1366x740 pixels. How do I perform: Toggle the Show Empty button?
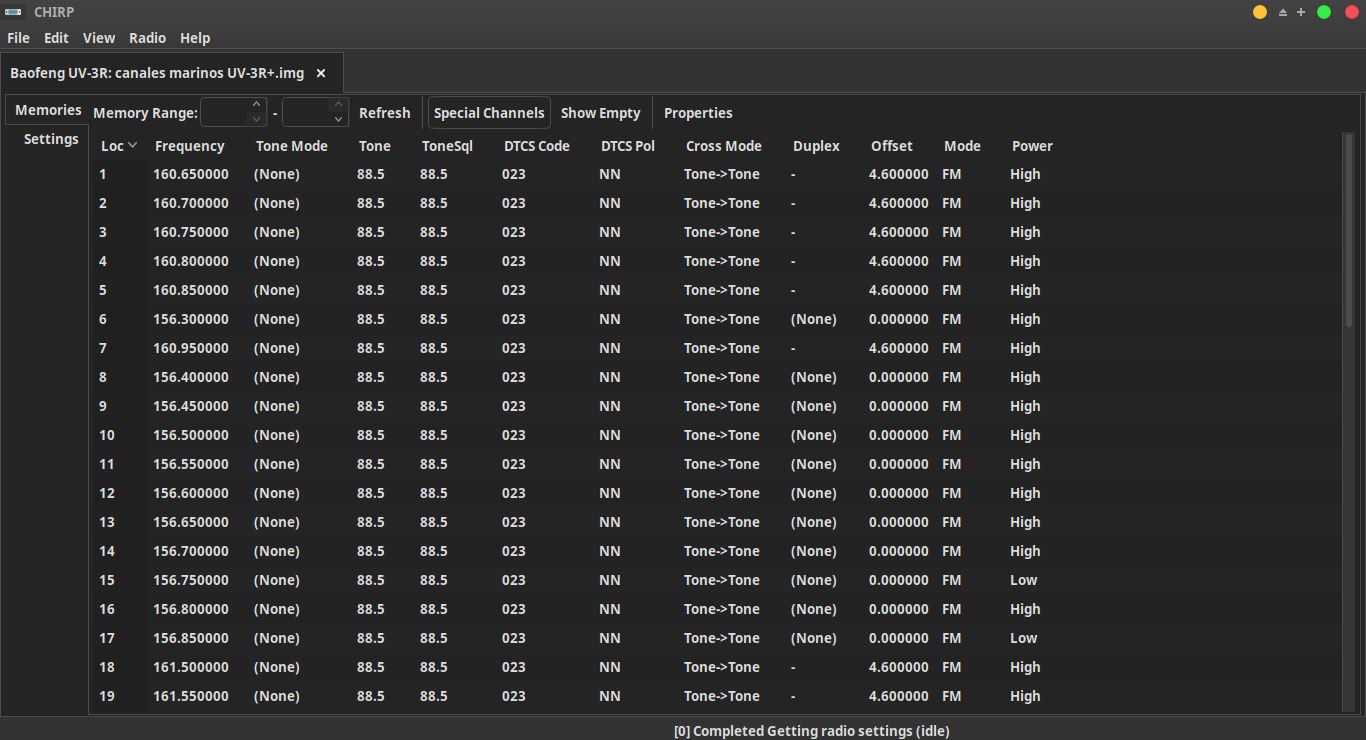[x=600, y=113]
